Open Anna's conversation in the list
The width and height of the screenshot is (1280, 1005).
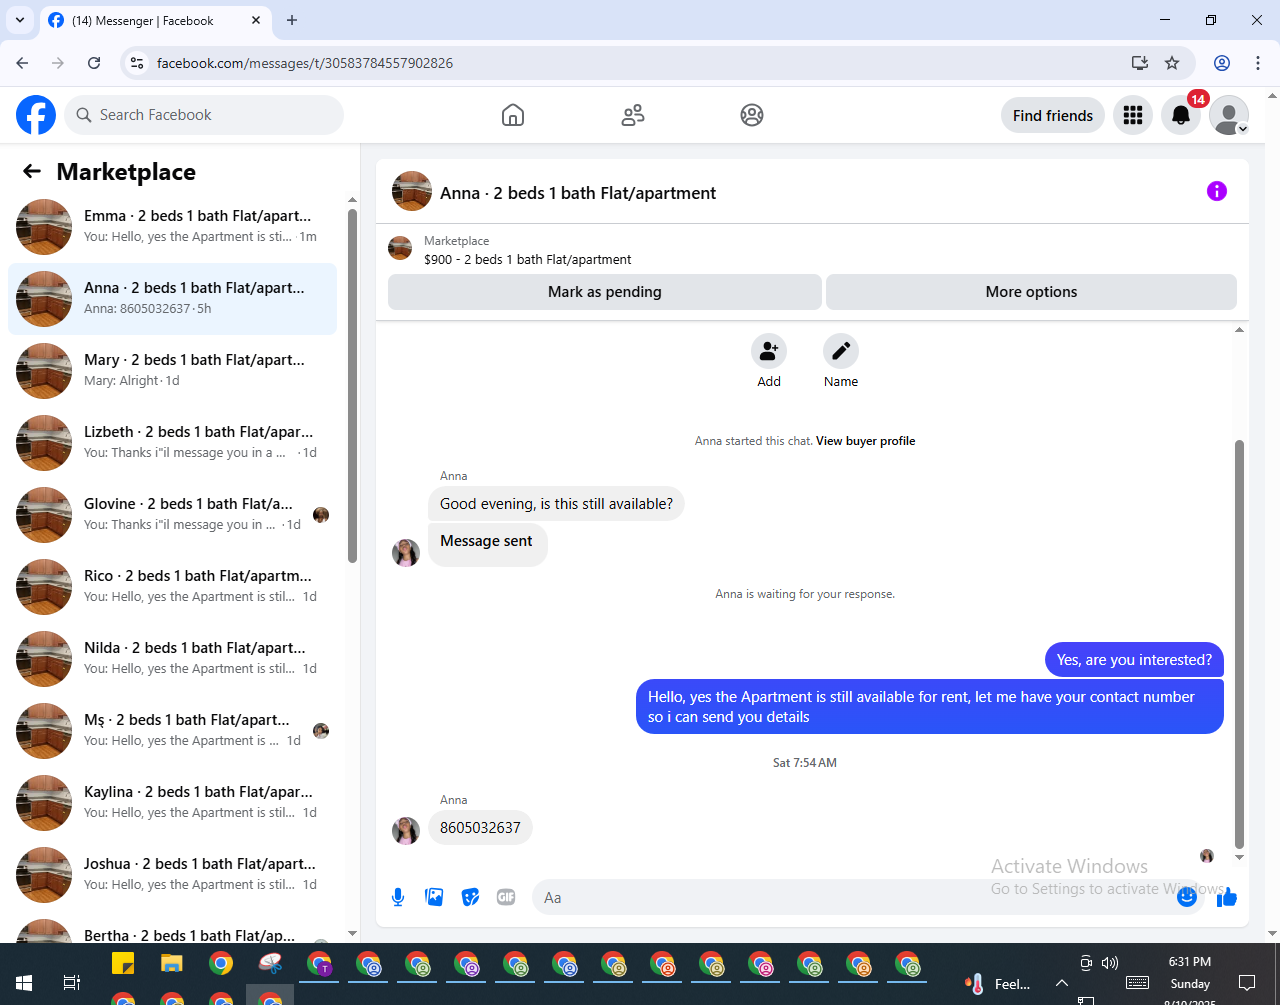pos(172,299)
